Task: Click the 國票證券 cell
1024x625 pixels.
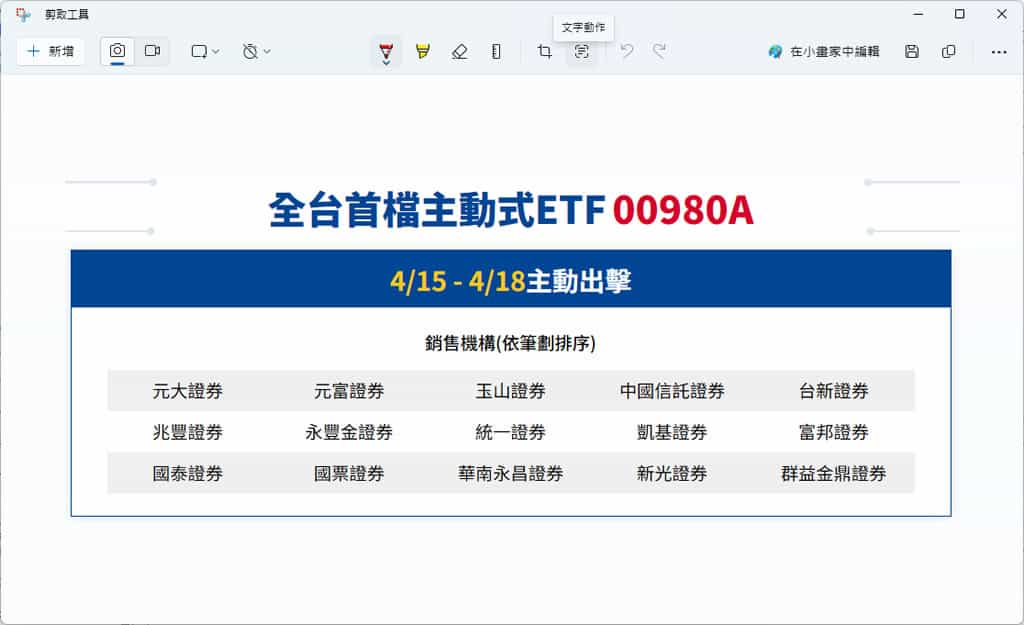Action: [349, 473]
